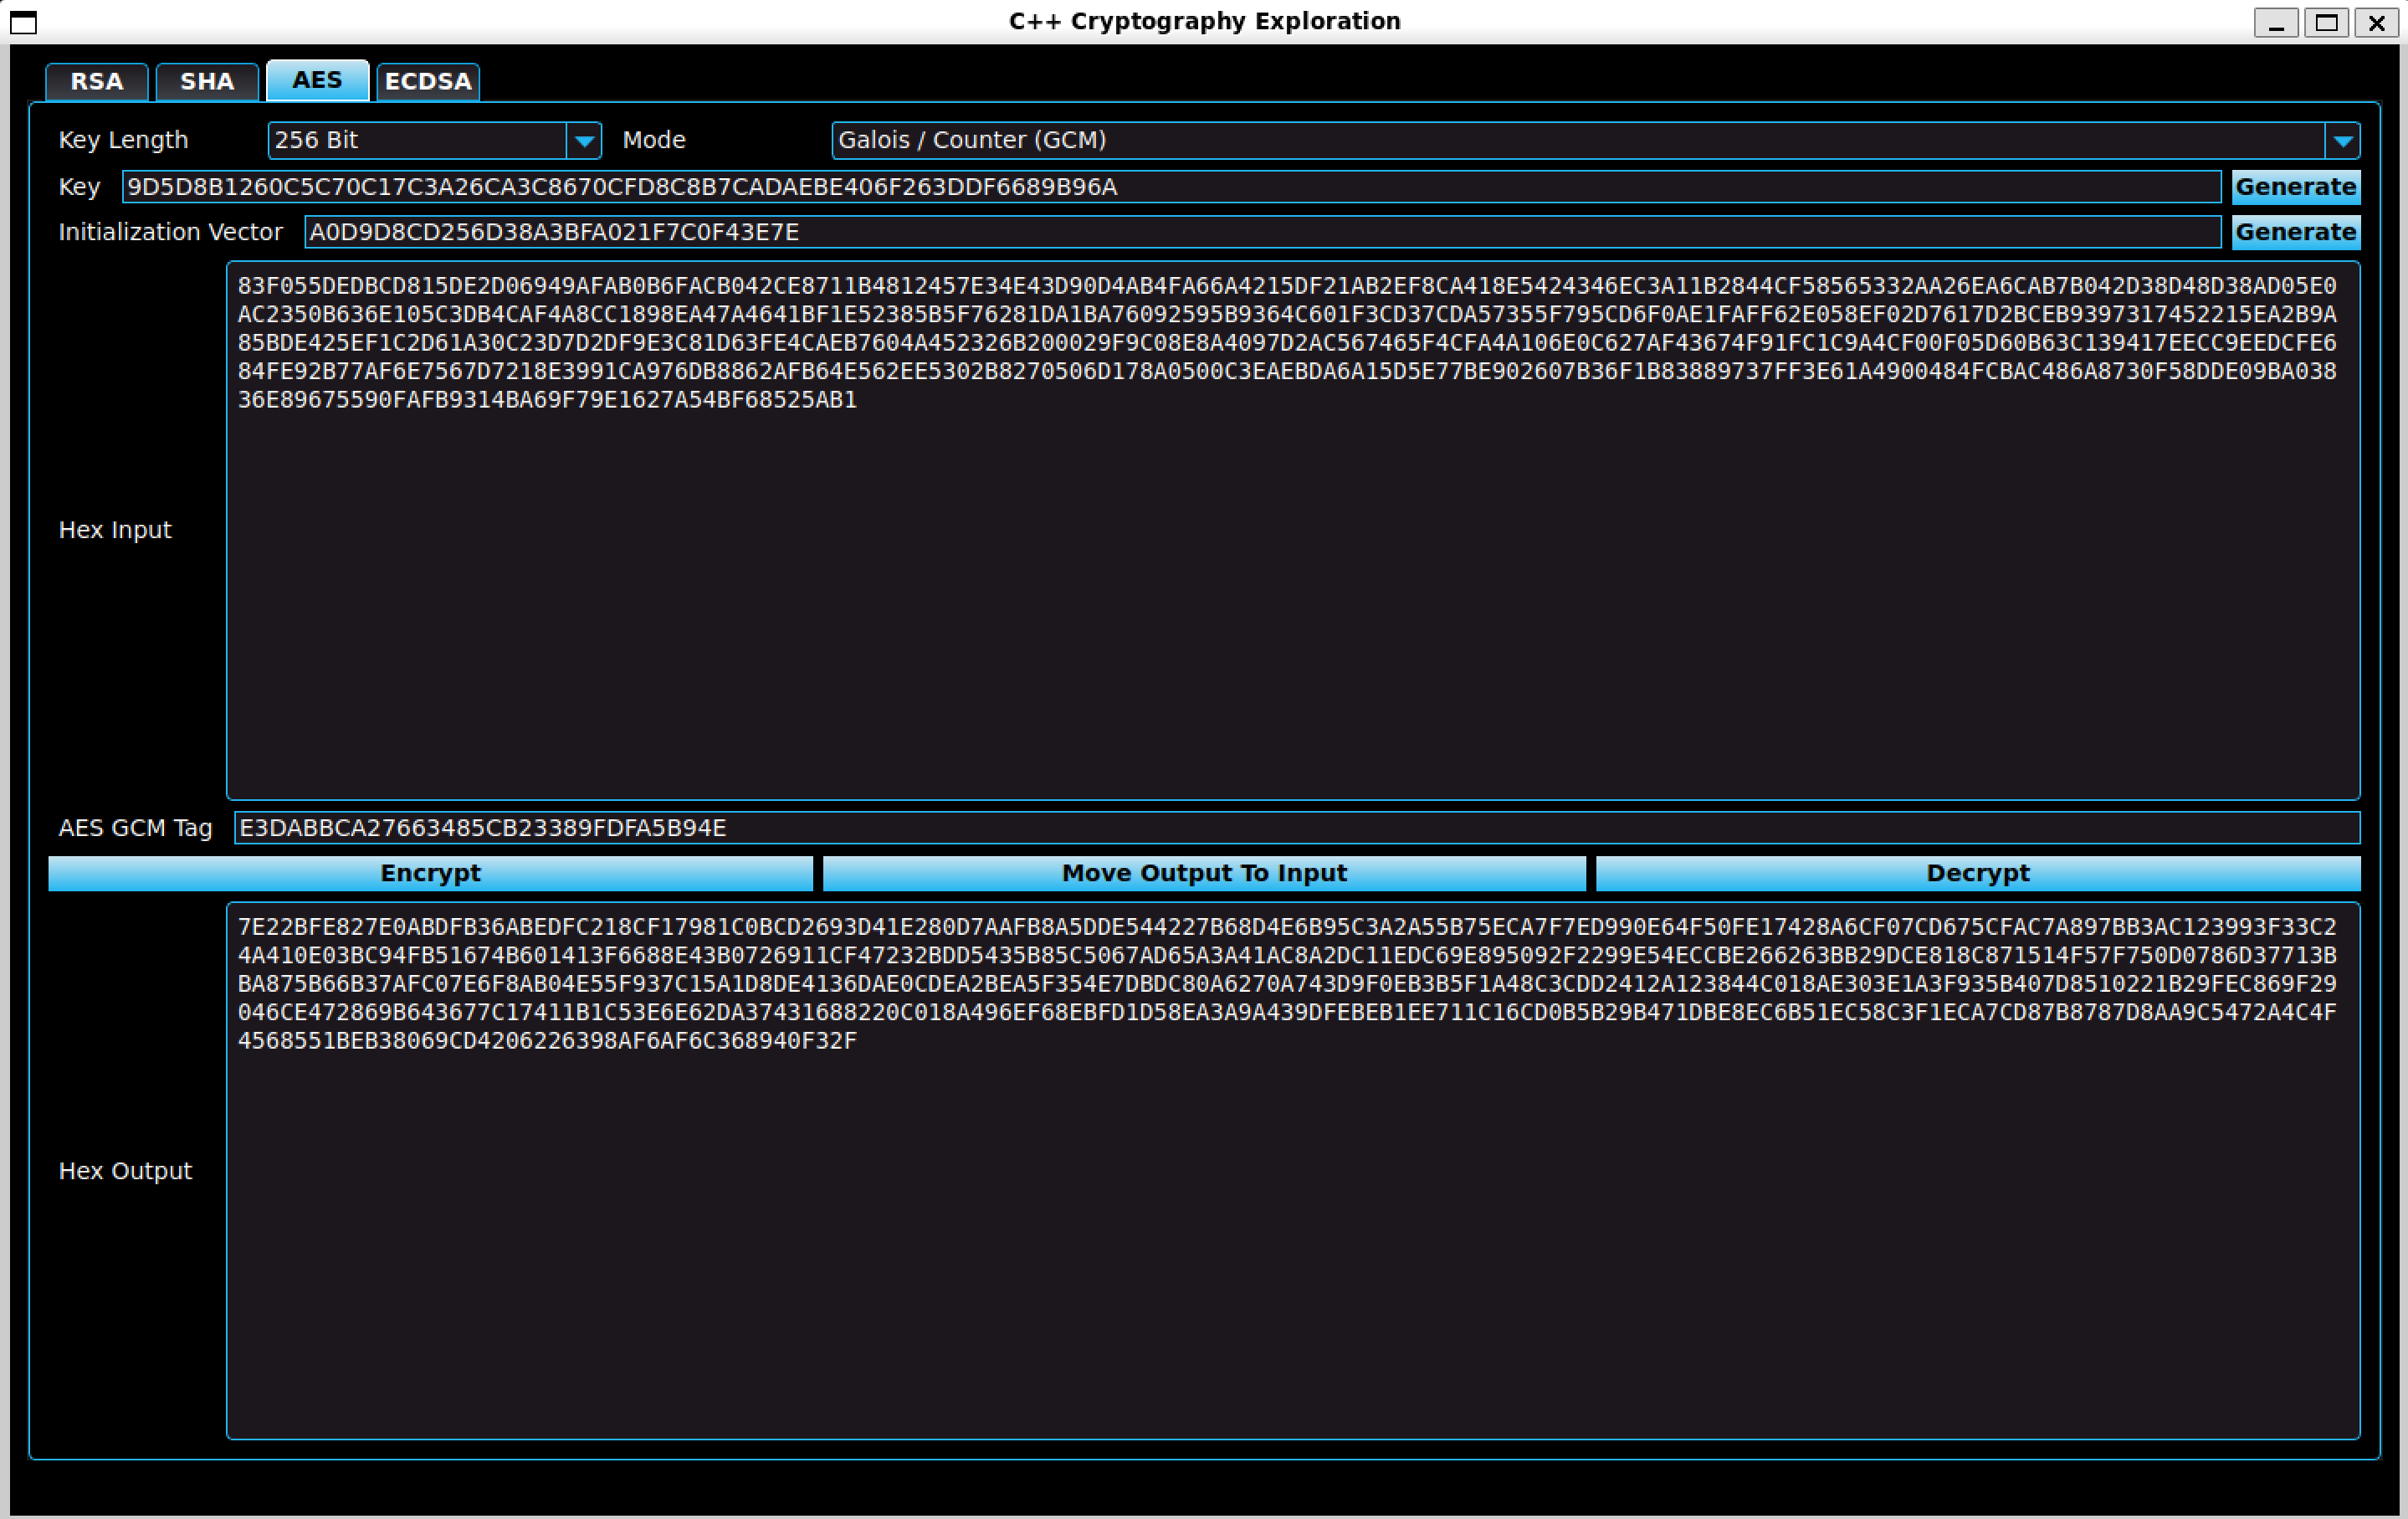Open the Key Length dropdown
2408x1519 pixels.
420,140
